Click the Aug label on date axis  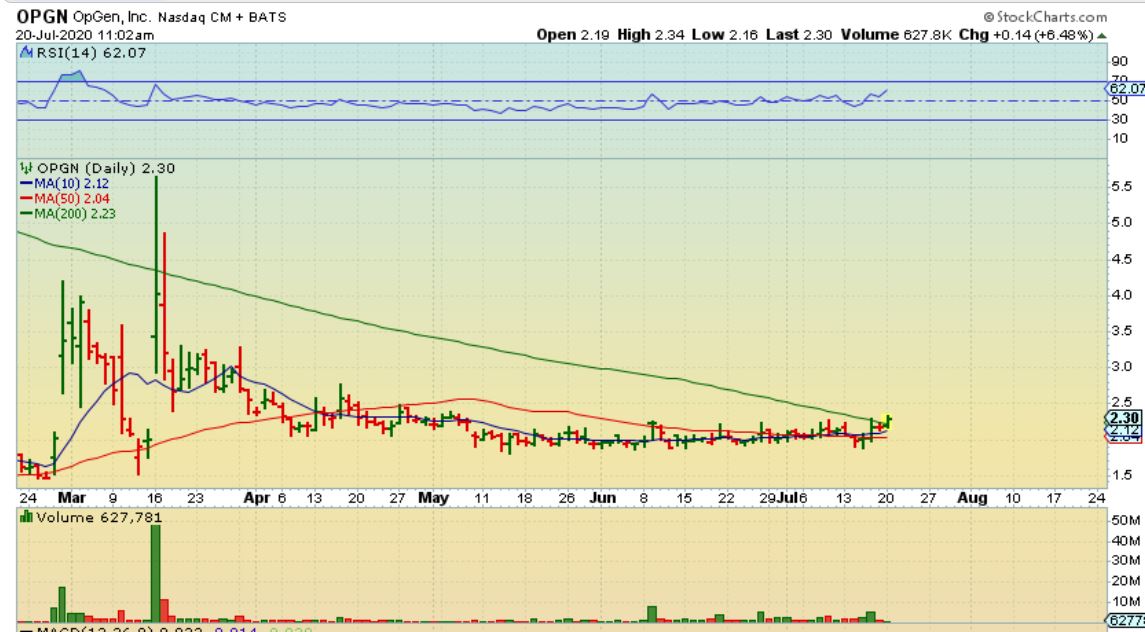(x=972, y=497)
